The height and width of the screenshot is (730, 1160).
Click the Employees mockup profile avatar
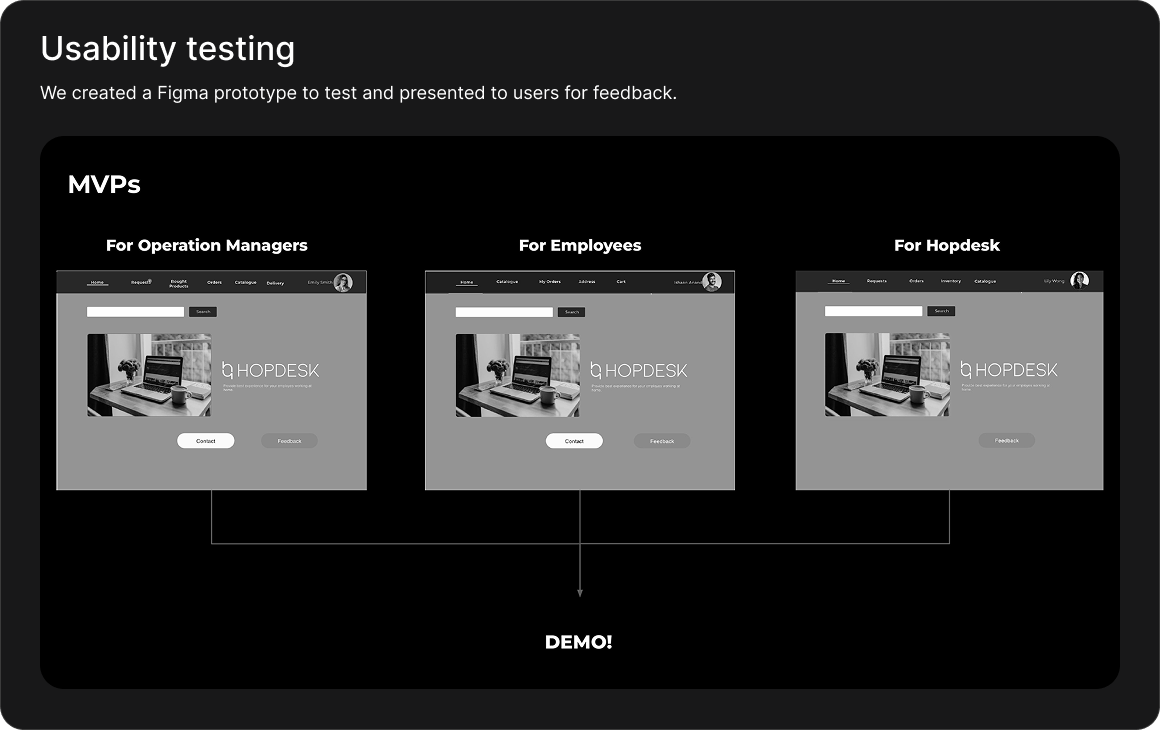pos(712,282)
